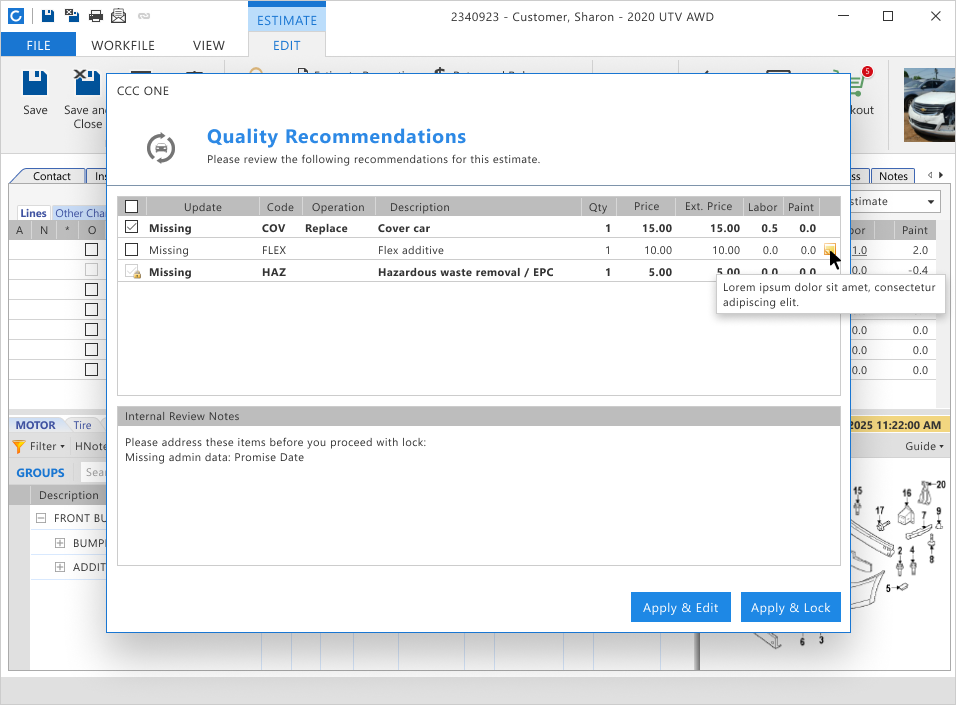Click the printer icon in the title bar
956x705 pixels.
pyautogui.click(x=96, y=16)
